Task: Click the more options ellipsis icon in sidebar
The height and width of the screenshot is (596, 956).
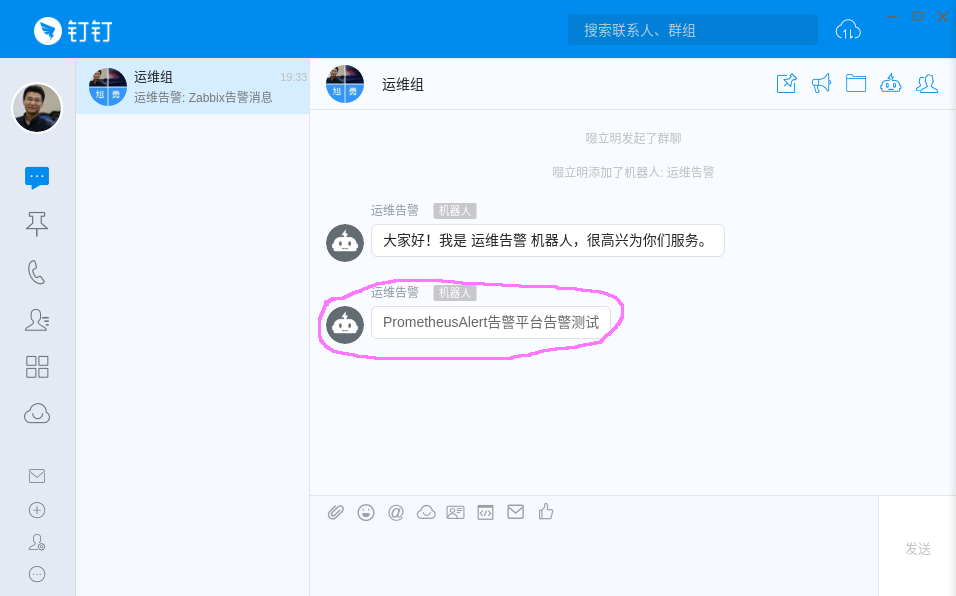Action: click(37, 574)
